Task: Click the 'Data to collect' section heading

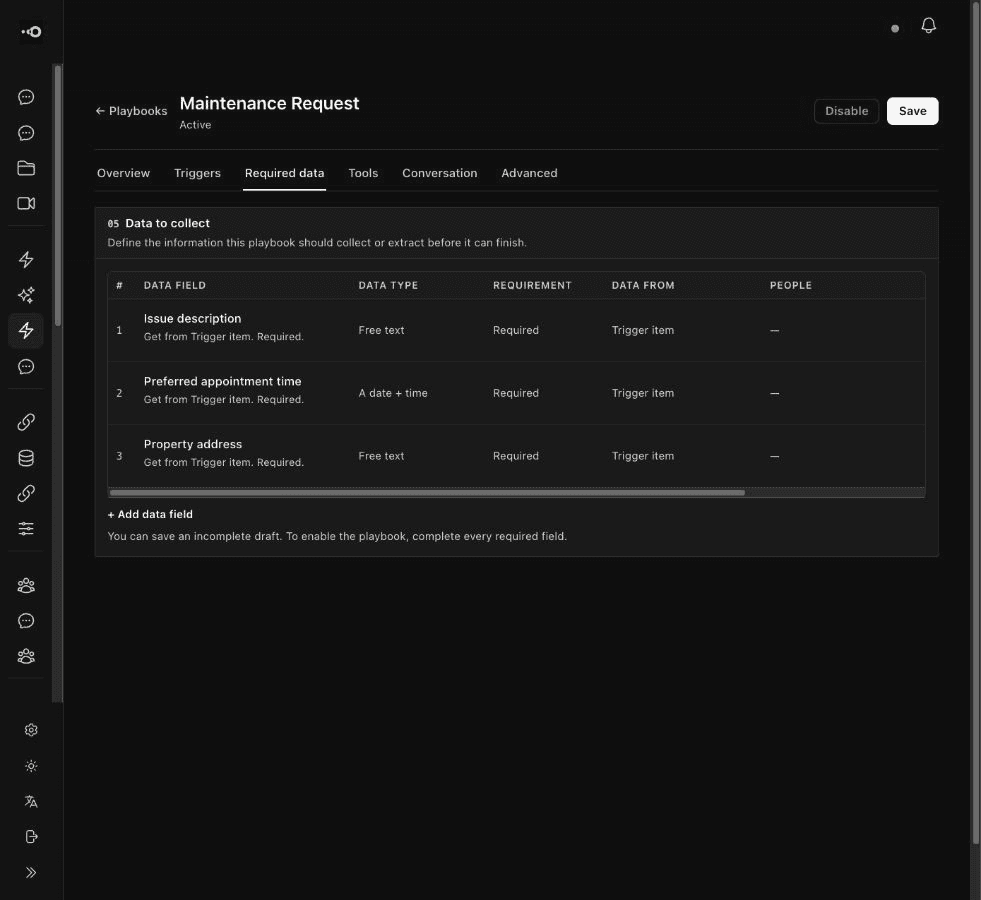Action: coord(167,223)
